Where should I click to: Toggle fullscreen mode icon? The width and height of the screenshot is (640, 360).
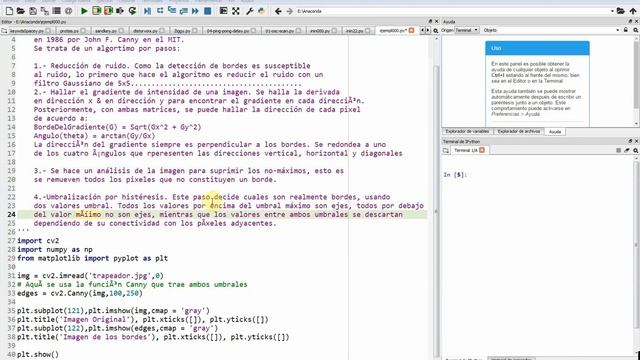236,11
